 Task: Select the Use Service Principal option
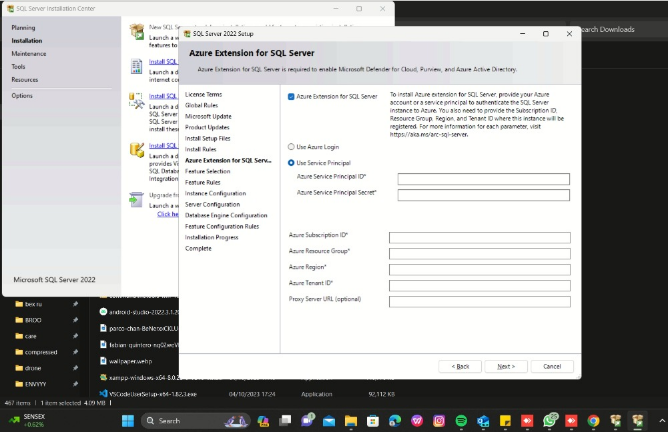[x=291, y=162]
